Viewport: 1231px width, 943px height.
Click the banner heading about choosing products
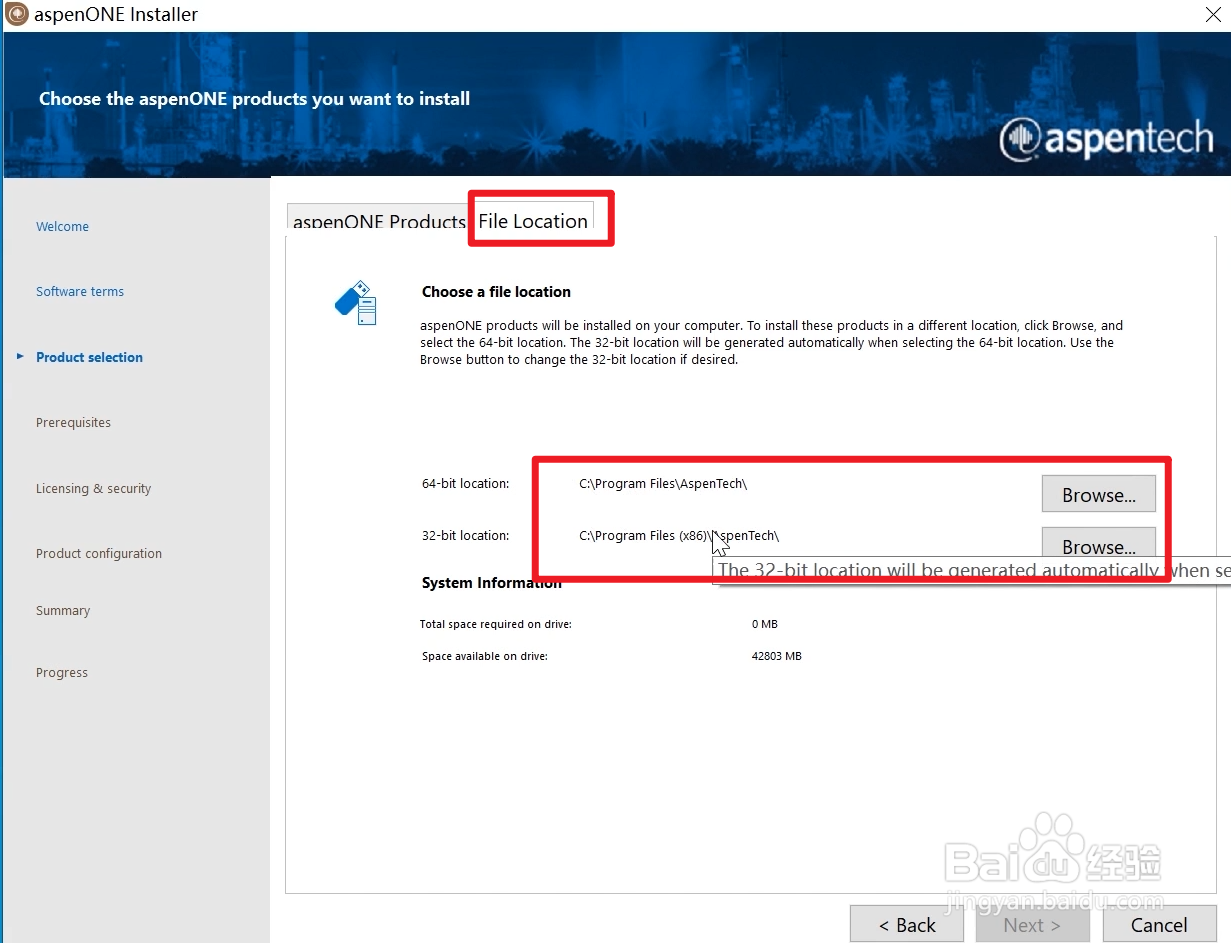pyautogui.click(x=254, y=99)
